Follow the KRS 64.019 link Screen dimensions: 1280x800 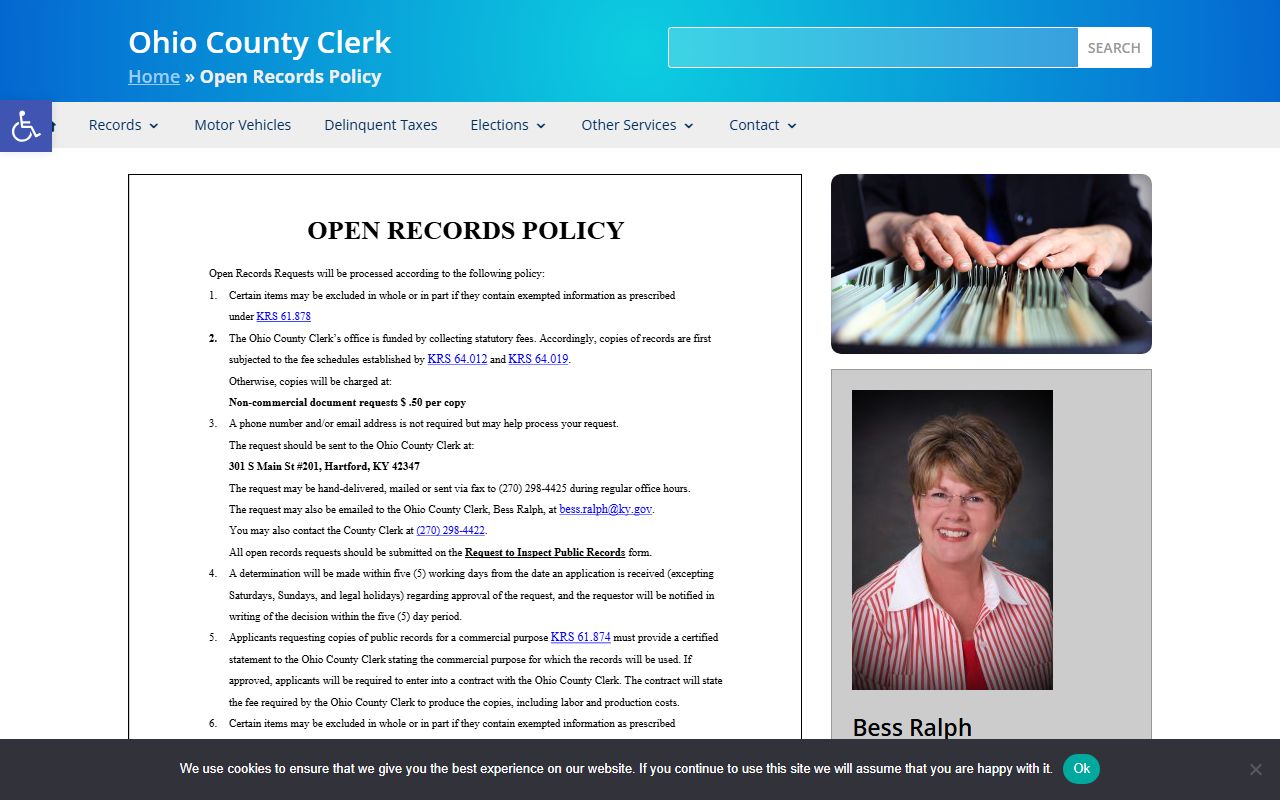point(538,359)
